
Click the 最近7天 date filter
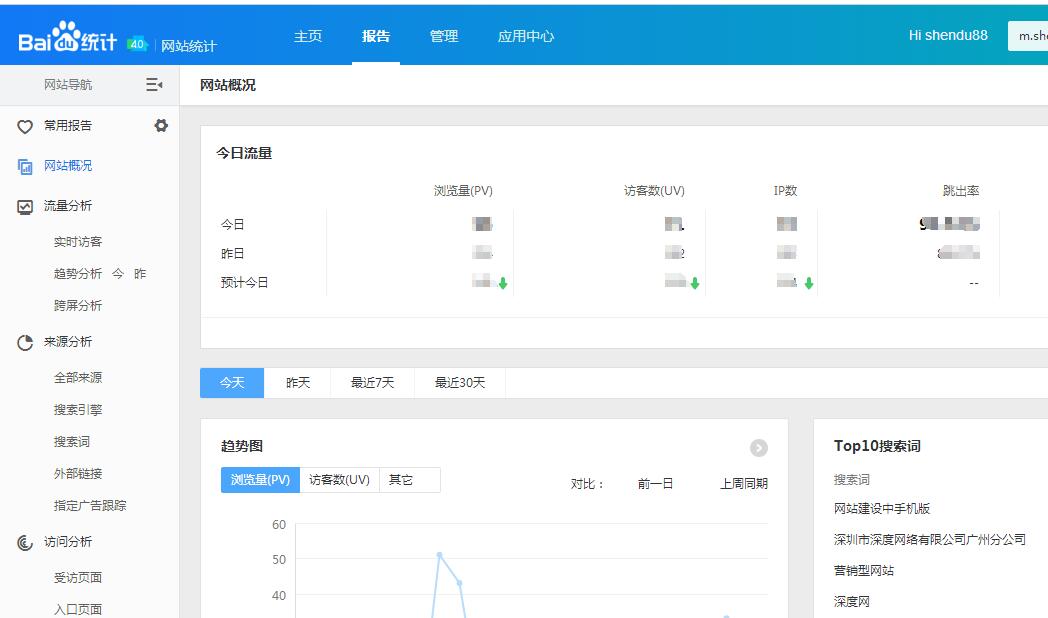[372, 382]
